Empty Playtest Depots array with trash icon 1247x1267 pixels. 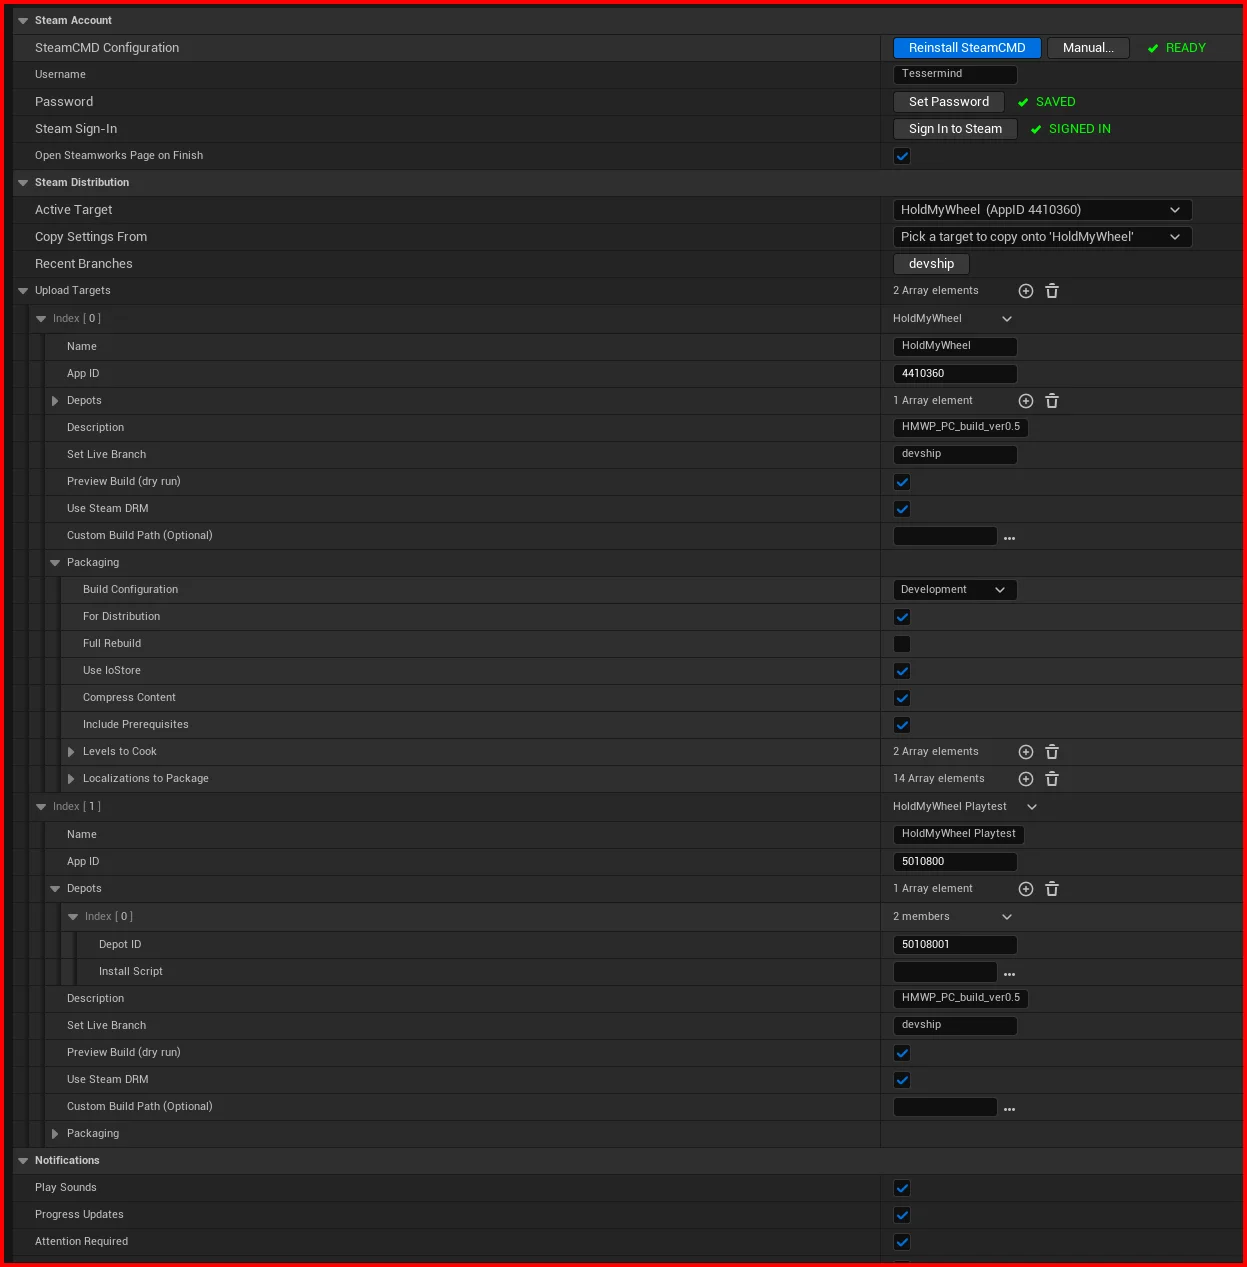[1052, 889]
